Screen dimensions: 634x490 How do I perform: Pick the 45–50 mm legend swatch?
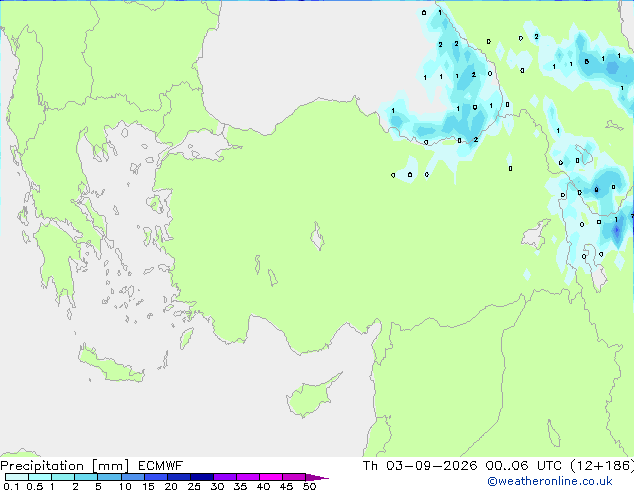(x=294, y=477)
